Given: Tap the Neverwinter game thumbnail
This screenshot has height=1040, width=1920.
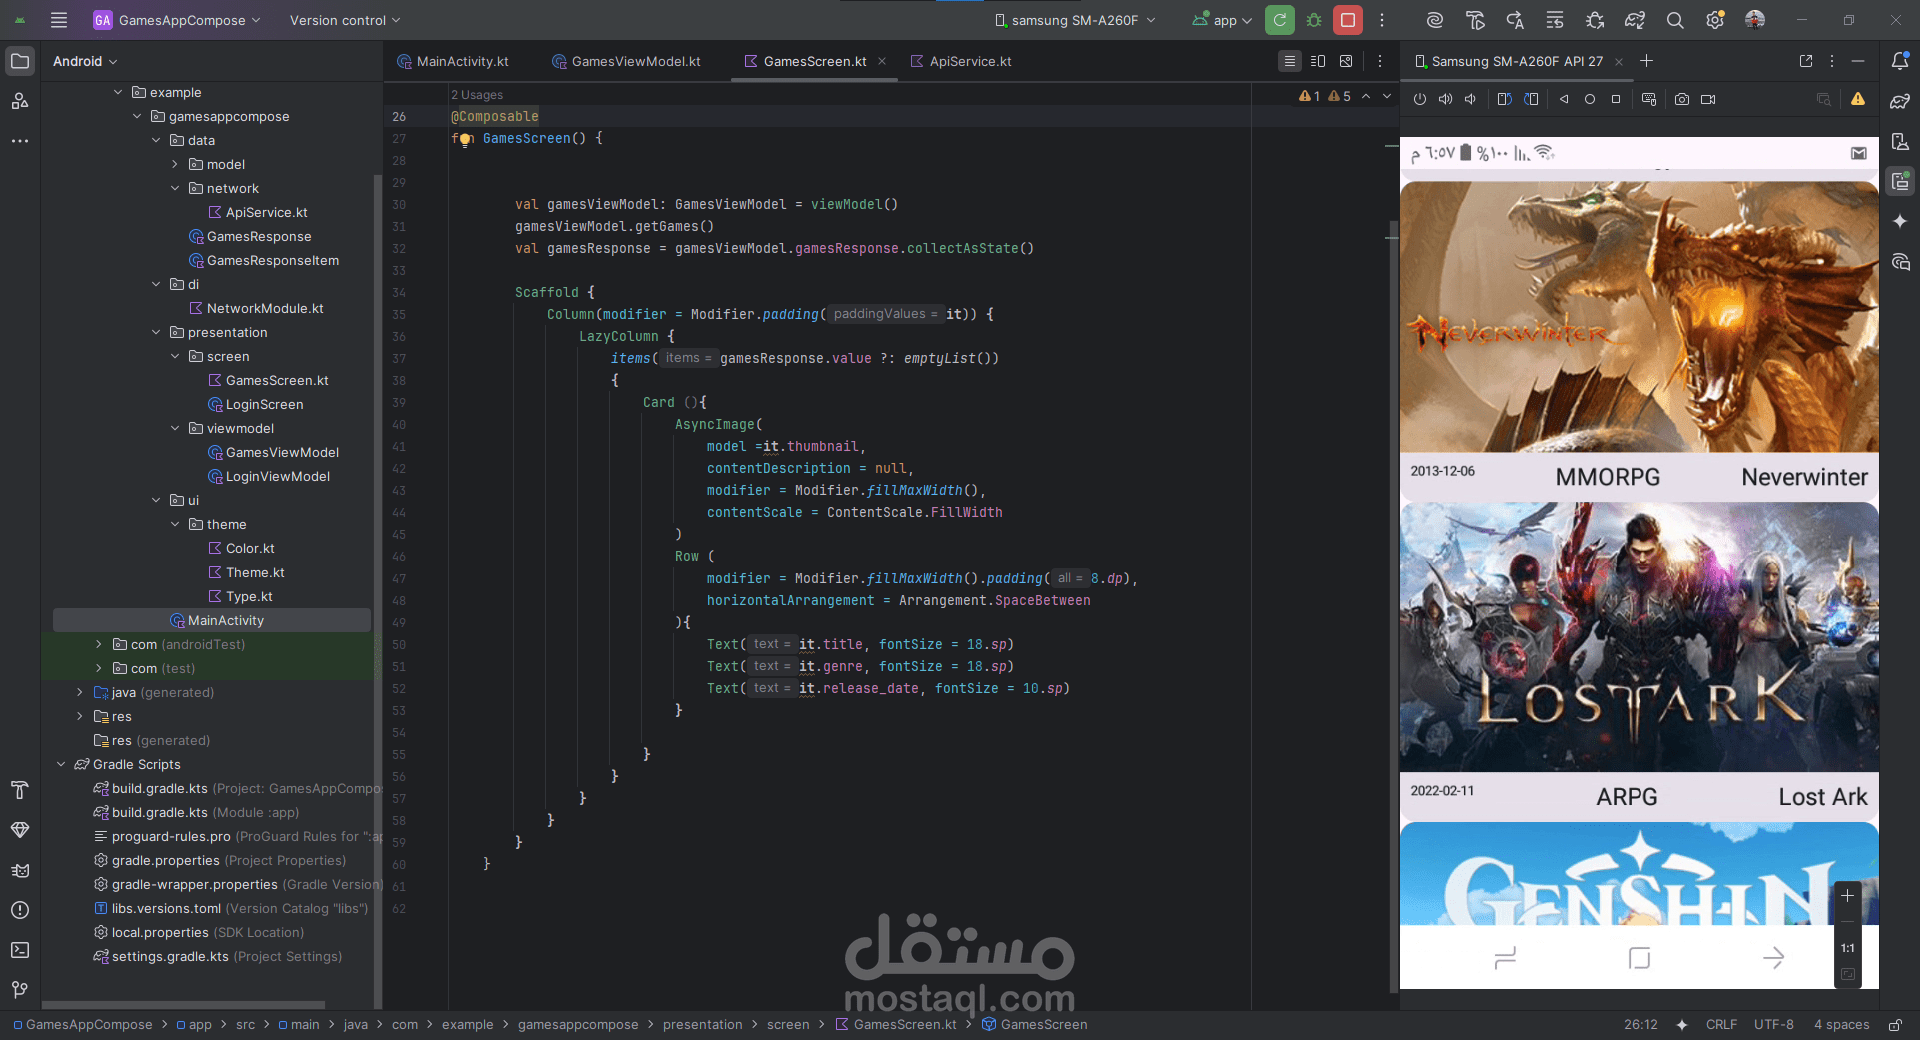Looking at the screenshot, I should (x=1639, y=317).
